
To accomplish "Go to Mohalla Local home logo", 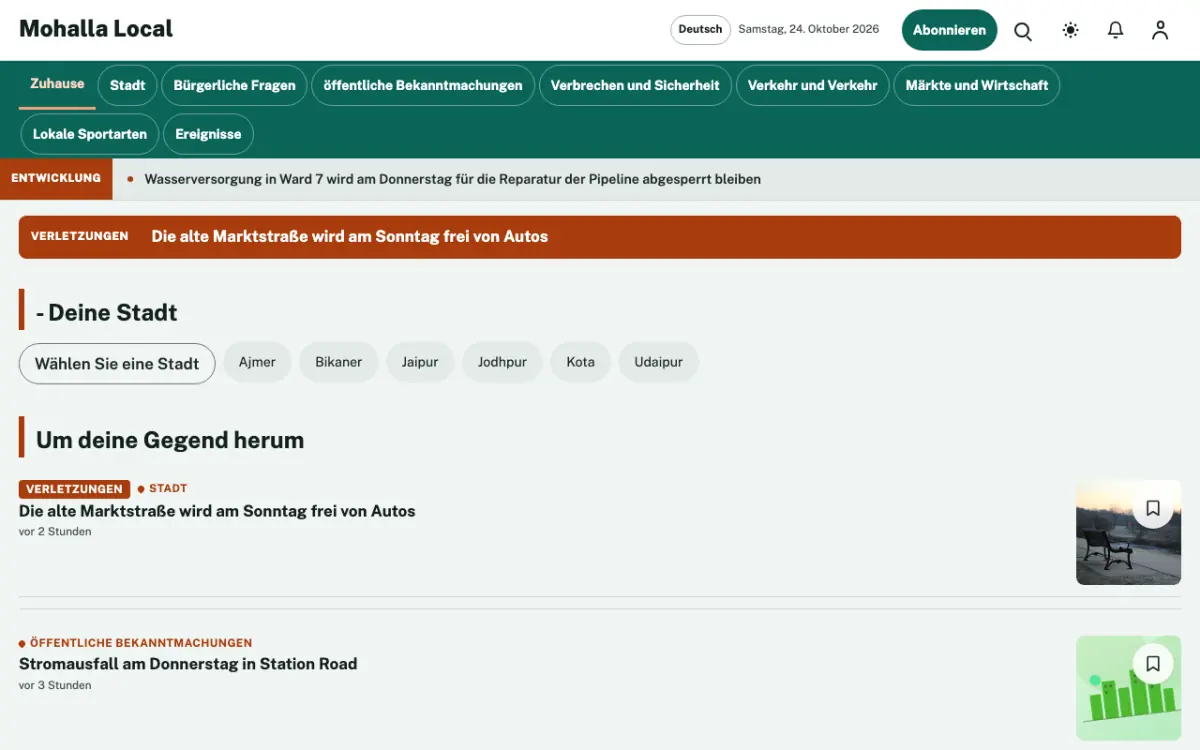I will pyautogui.click(x=96, y=29).
